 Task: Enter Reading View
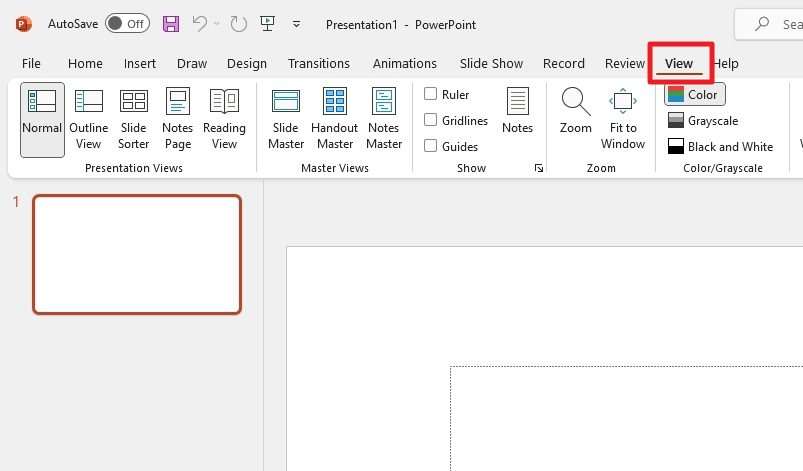224,120
